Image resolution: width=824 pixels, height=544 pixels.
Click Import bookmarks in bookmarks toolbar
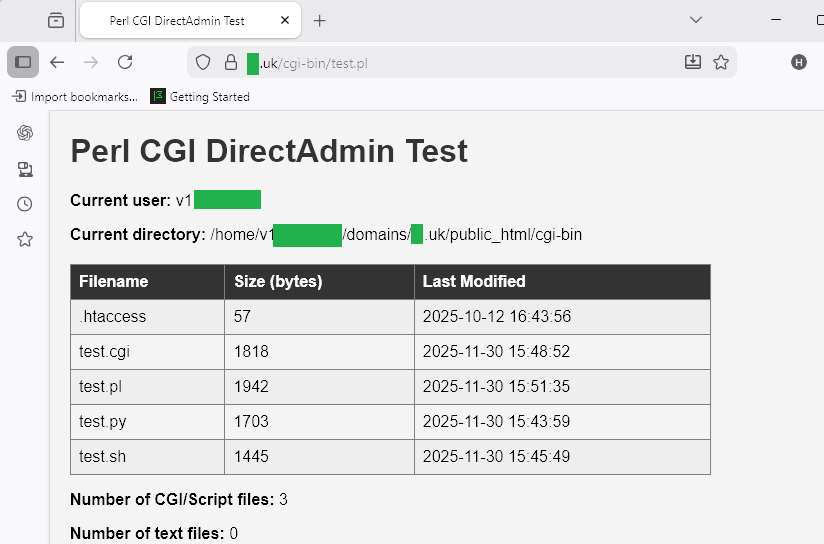coord(75,97)
